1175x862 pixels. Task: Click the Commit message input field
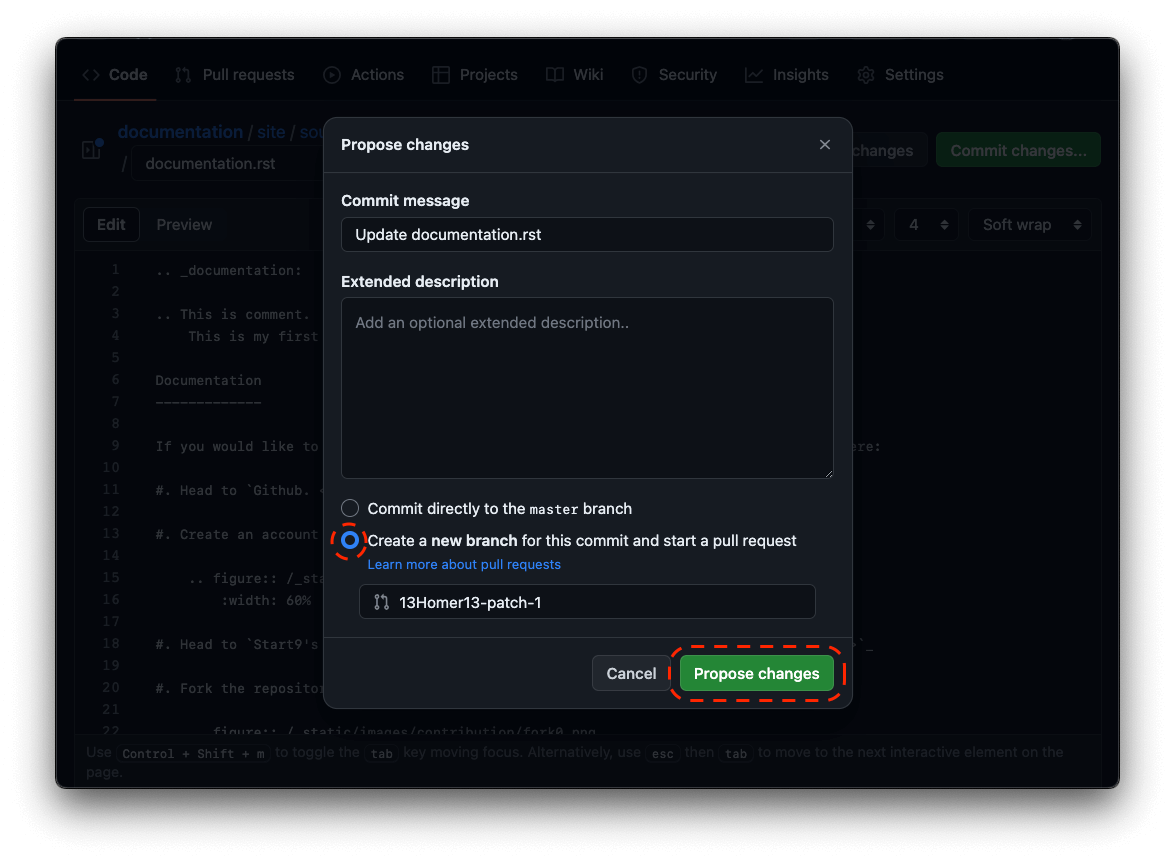(587, 235)
